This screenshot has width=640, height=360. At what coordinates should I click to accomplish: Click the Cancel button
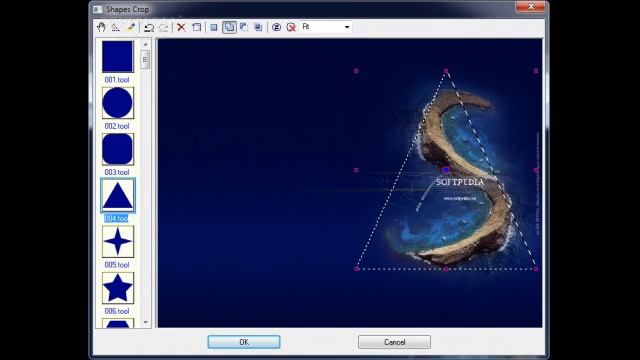click(394, 342)
